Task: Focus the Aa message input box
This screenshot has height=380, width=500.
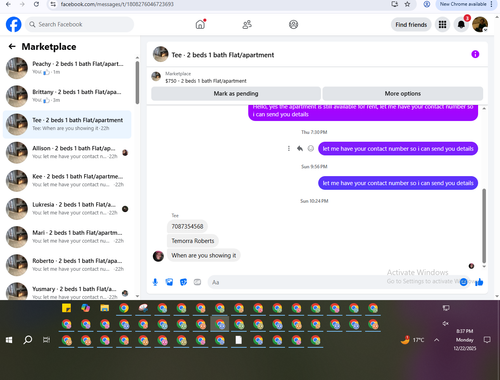Action: point(333,282)
